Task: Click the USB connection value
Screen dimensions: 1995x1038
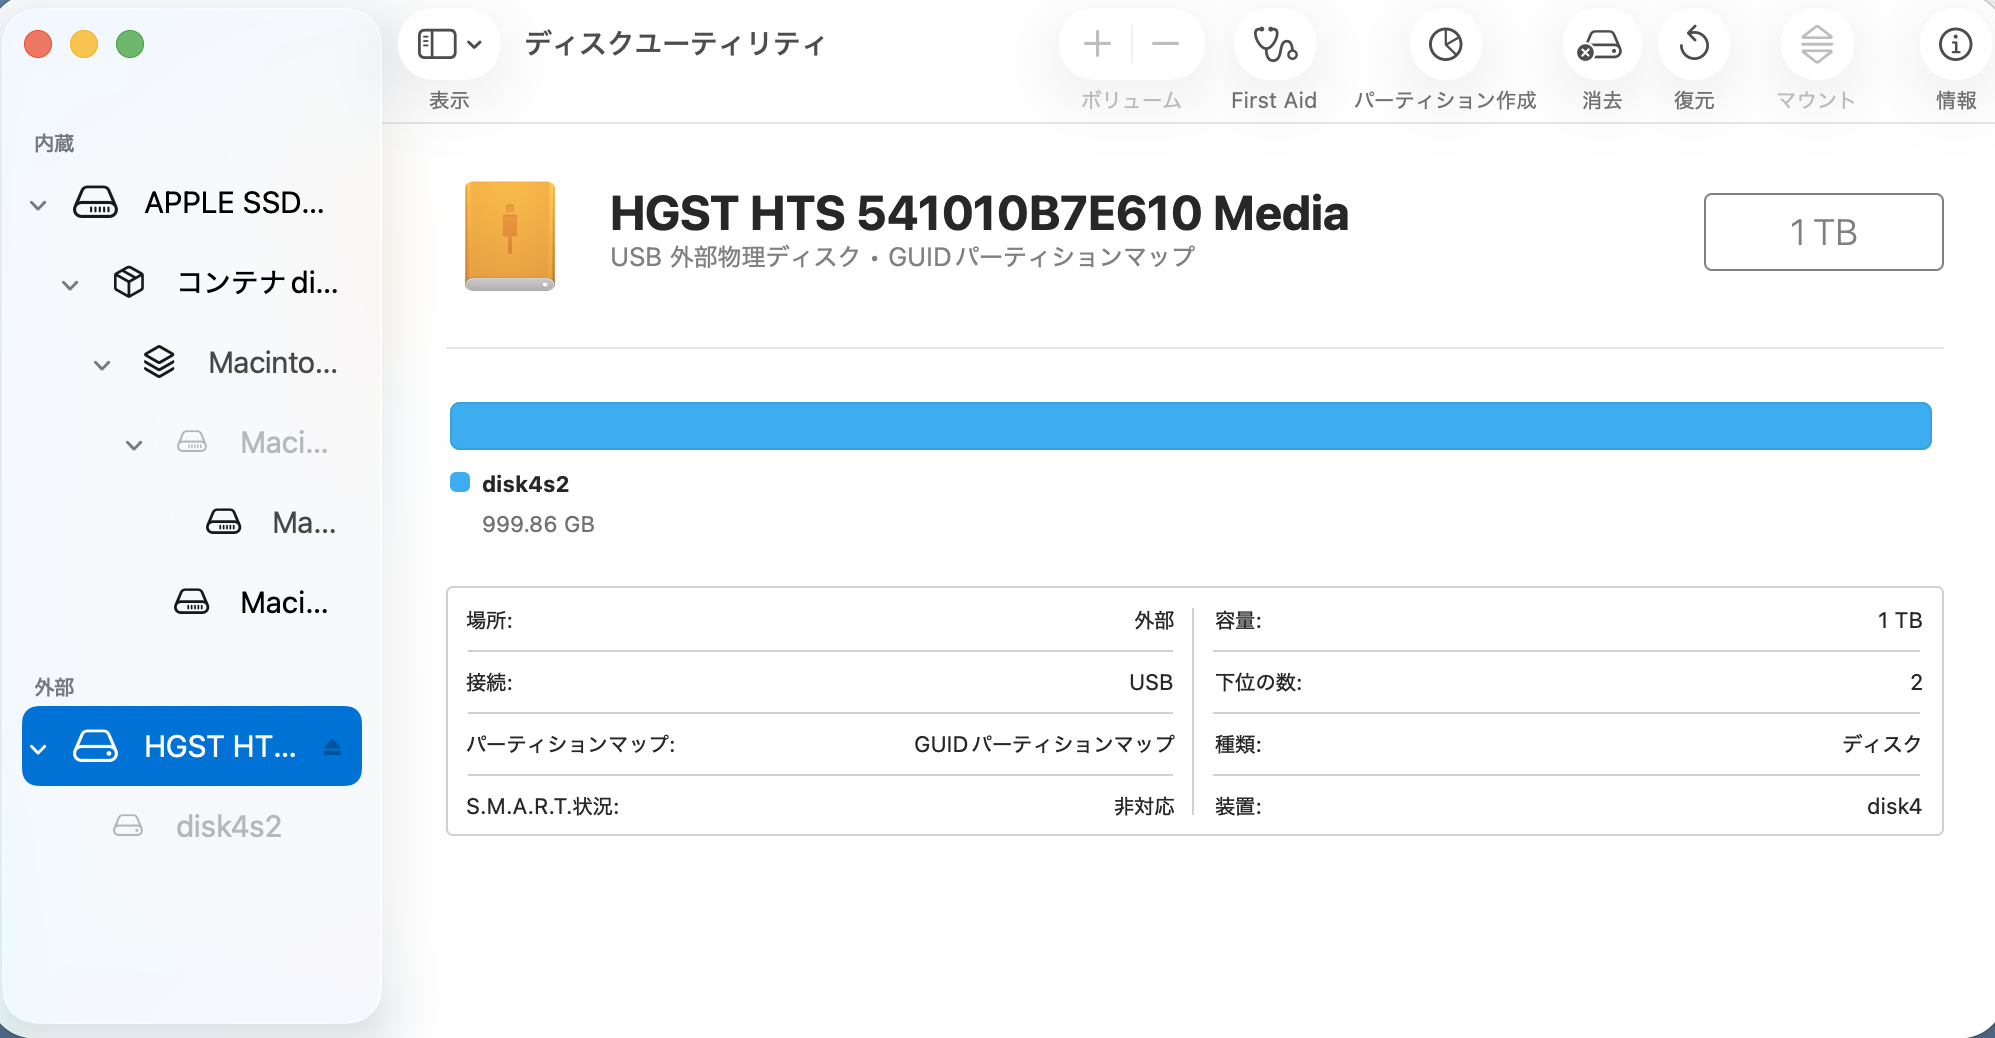Action: point(1151,682)
